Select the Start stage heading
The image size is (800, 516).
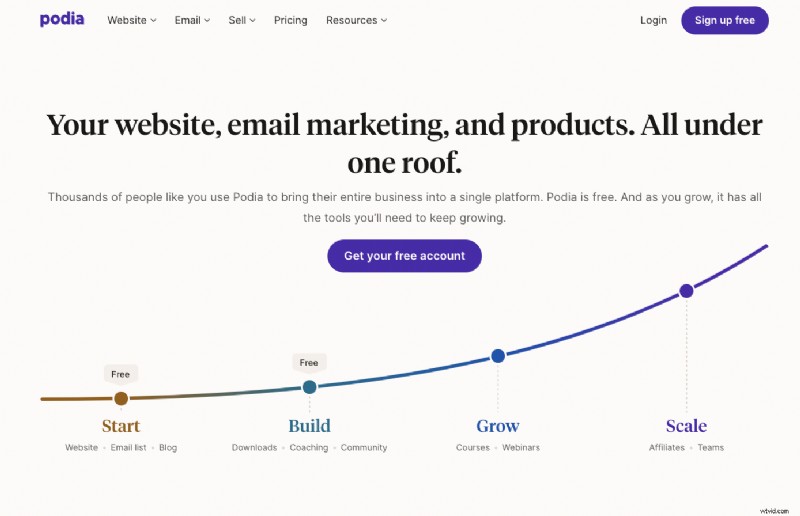[x=121, y=426]
